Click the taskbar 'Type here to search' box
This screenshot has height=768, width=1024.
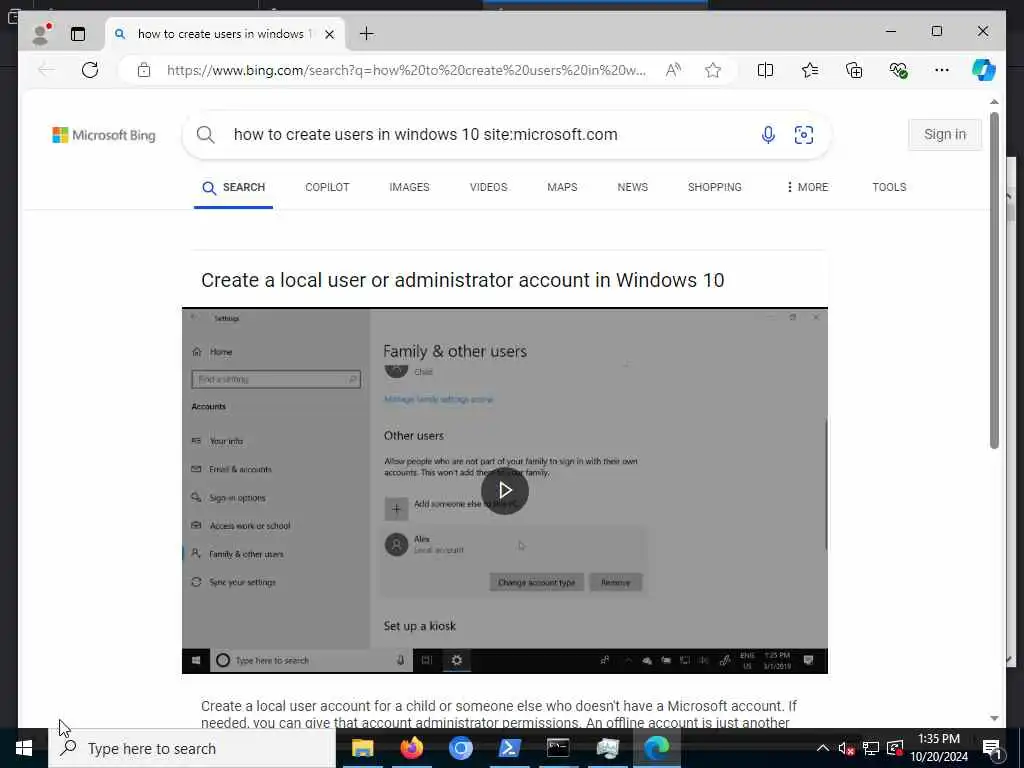[192, 748]
